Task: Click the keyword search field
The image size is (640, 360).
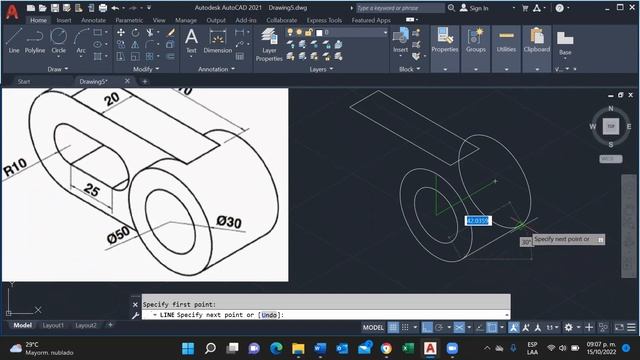Action: pyautogui.click(x=400, y=8)
